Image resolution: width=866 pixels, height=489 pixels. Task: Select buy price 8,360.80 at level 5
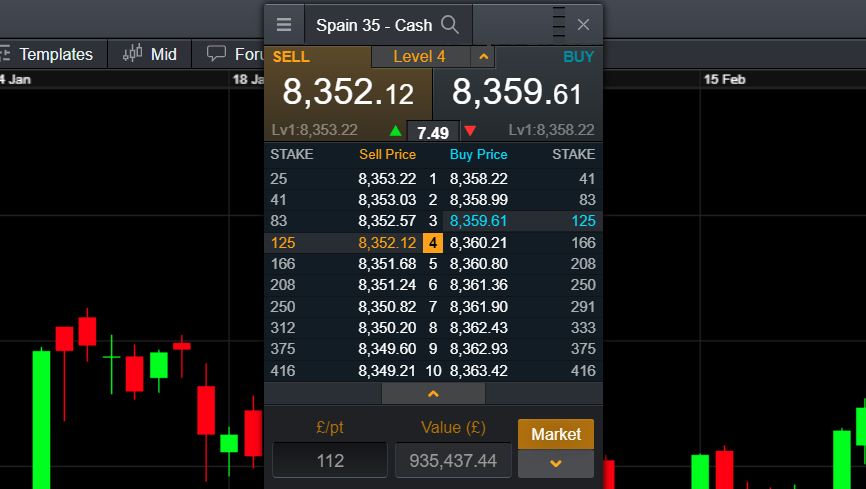479,264
